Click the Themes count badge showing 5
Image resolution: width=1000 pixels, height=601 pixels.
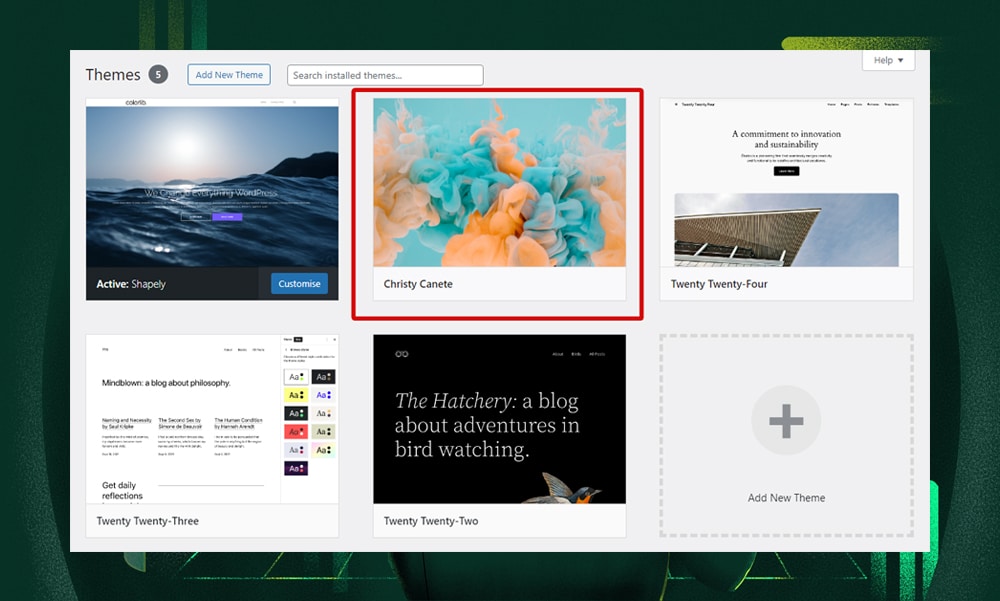tap(160, 74)
